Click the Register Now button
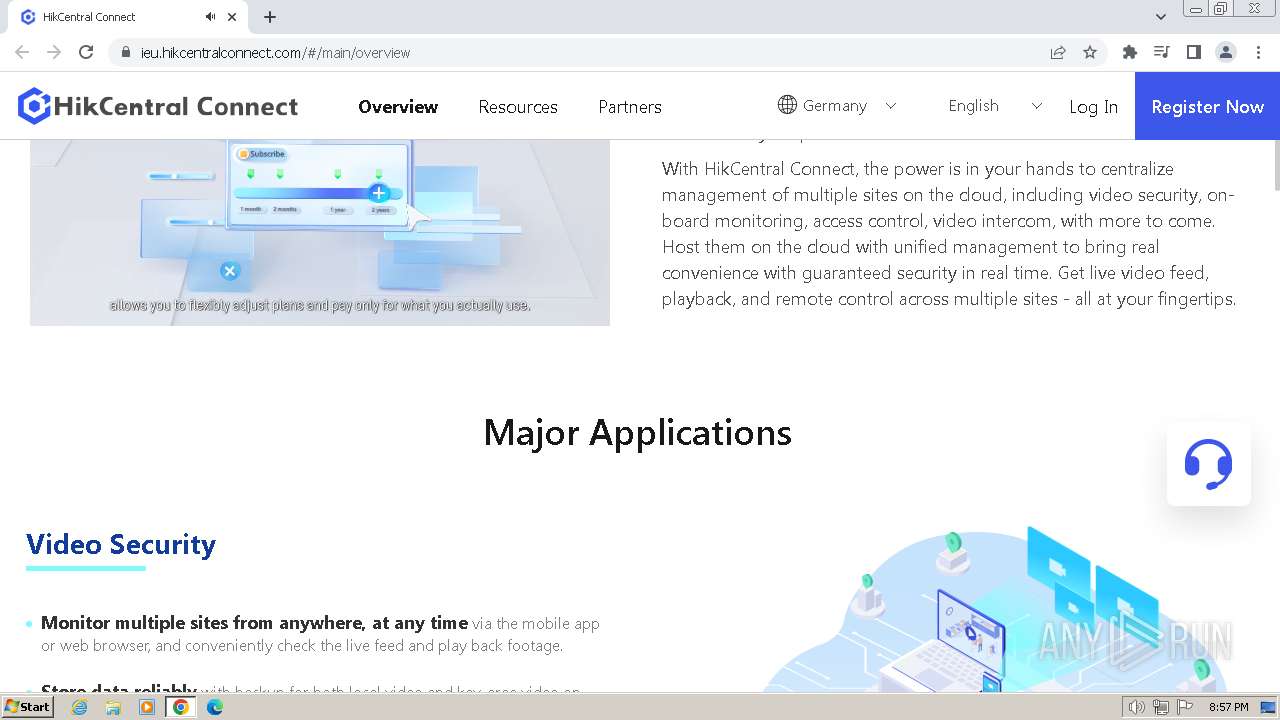The width and height of the screenshot is (1280, 720). 1207,106
